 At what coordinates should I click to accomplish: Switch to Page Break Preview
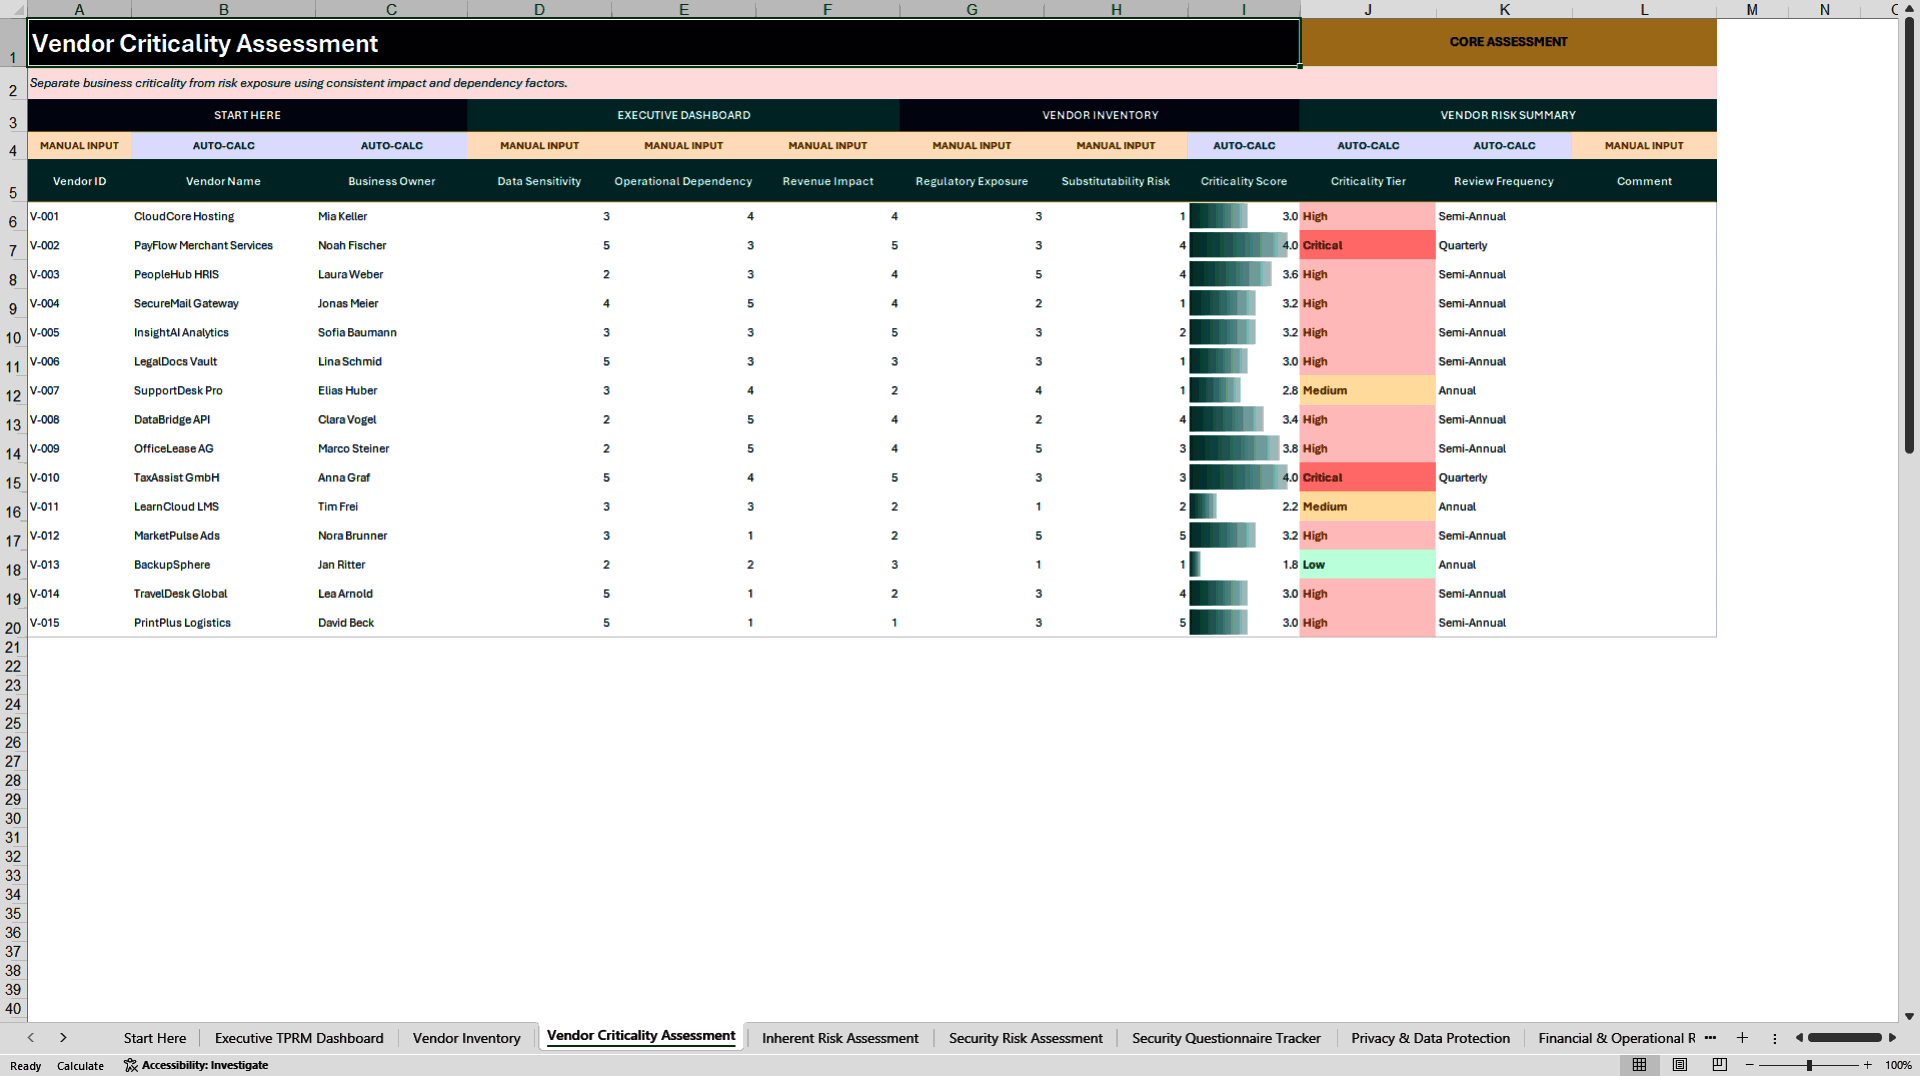pyautogui.click(x=1720, y=1065)
